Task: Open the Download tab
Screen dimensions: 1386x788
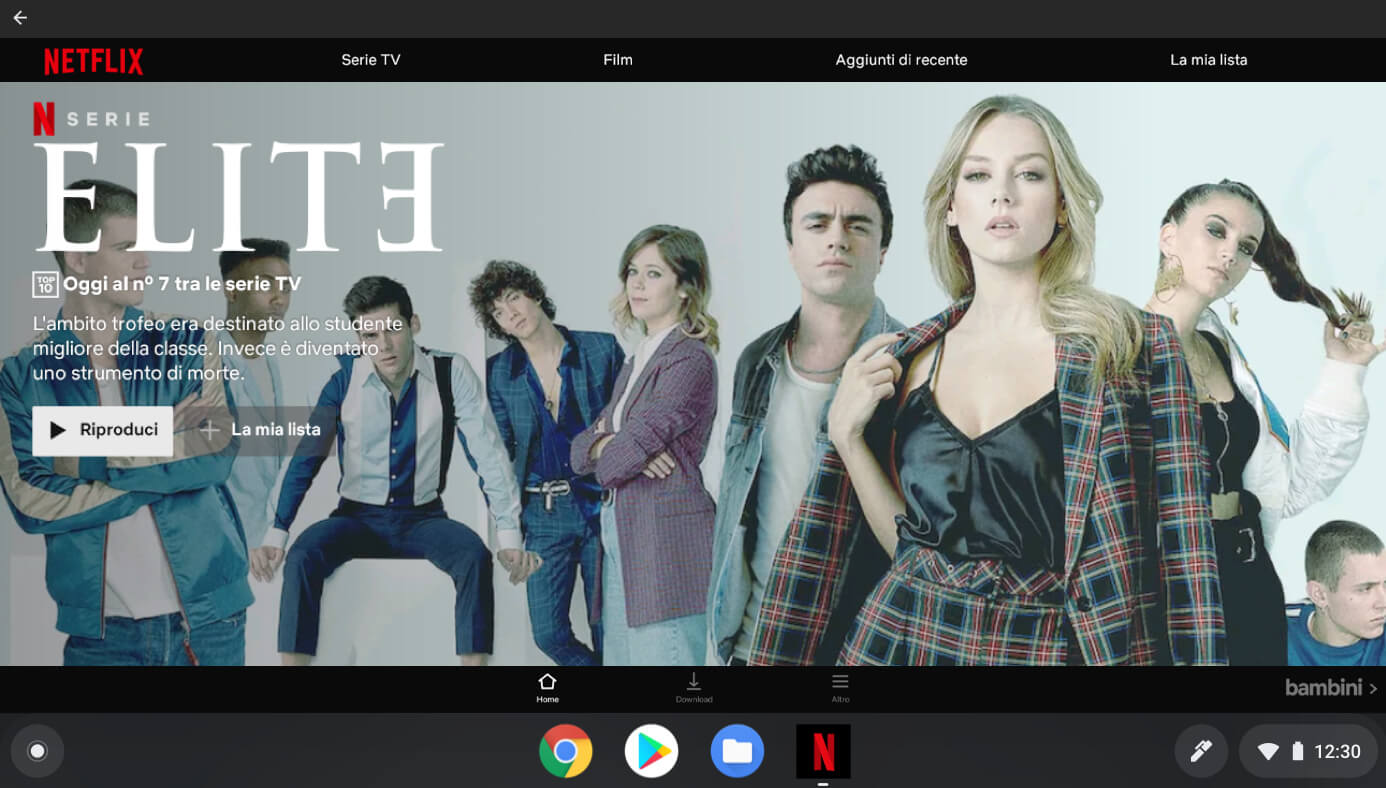Action: 694,688
